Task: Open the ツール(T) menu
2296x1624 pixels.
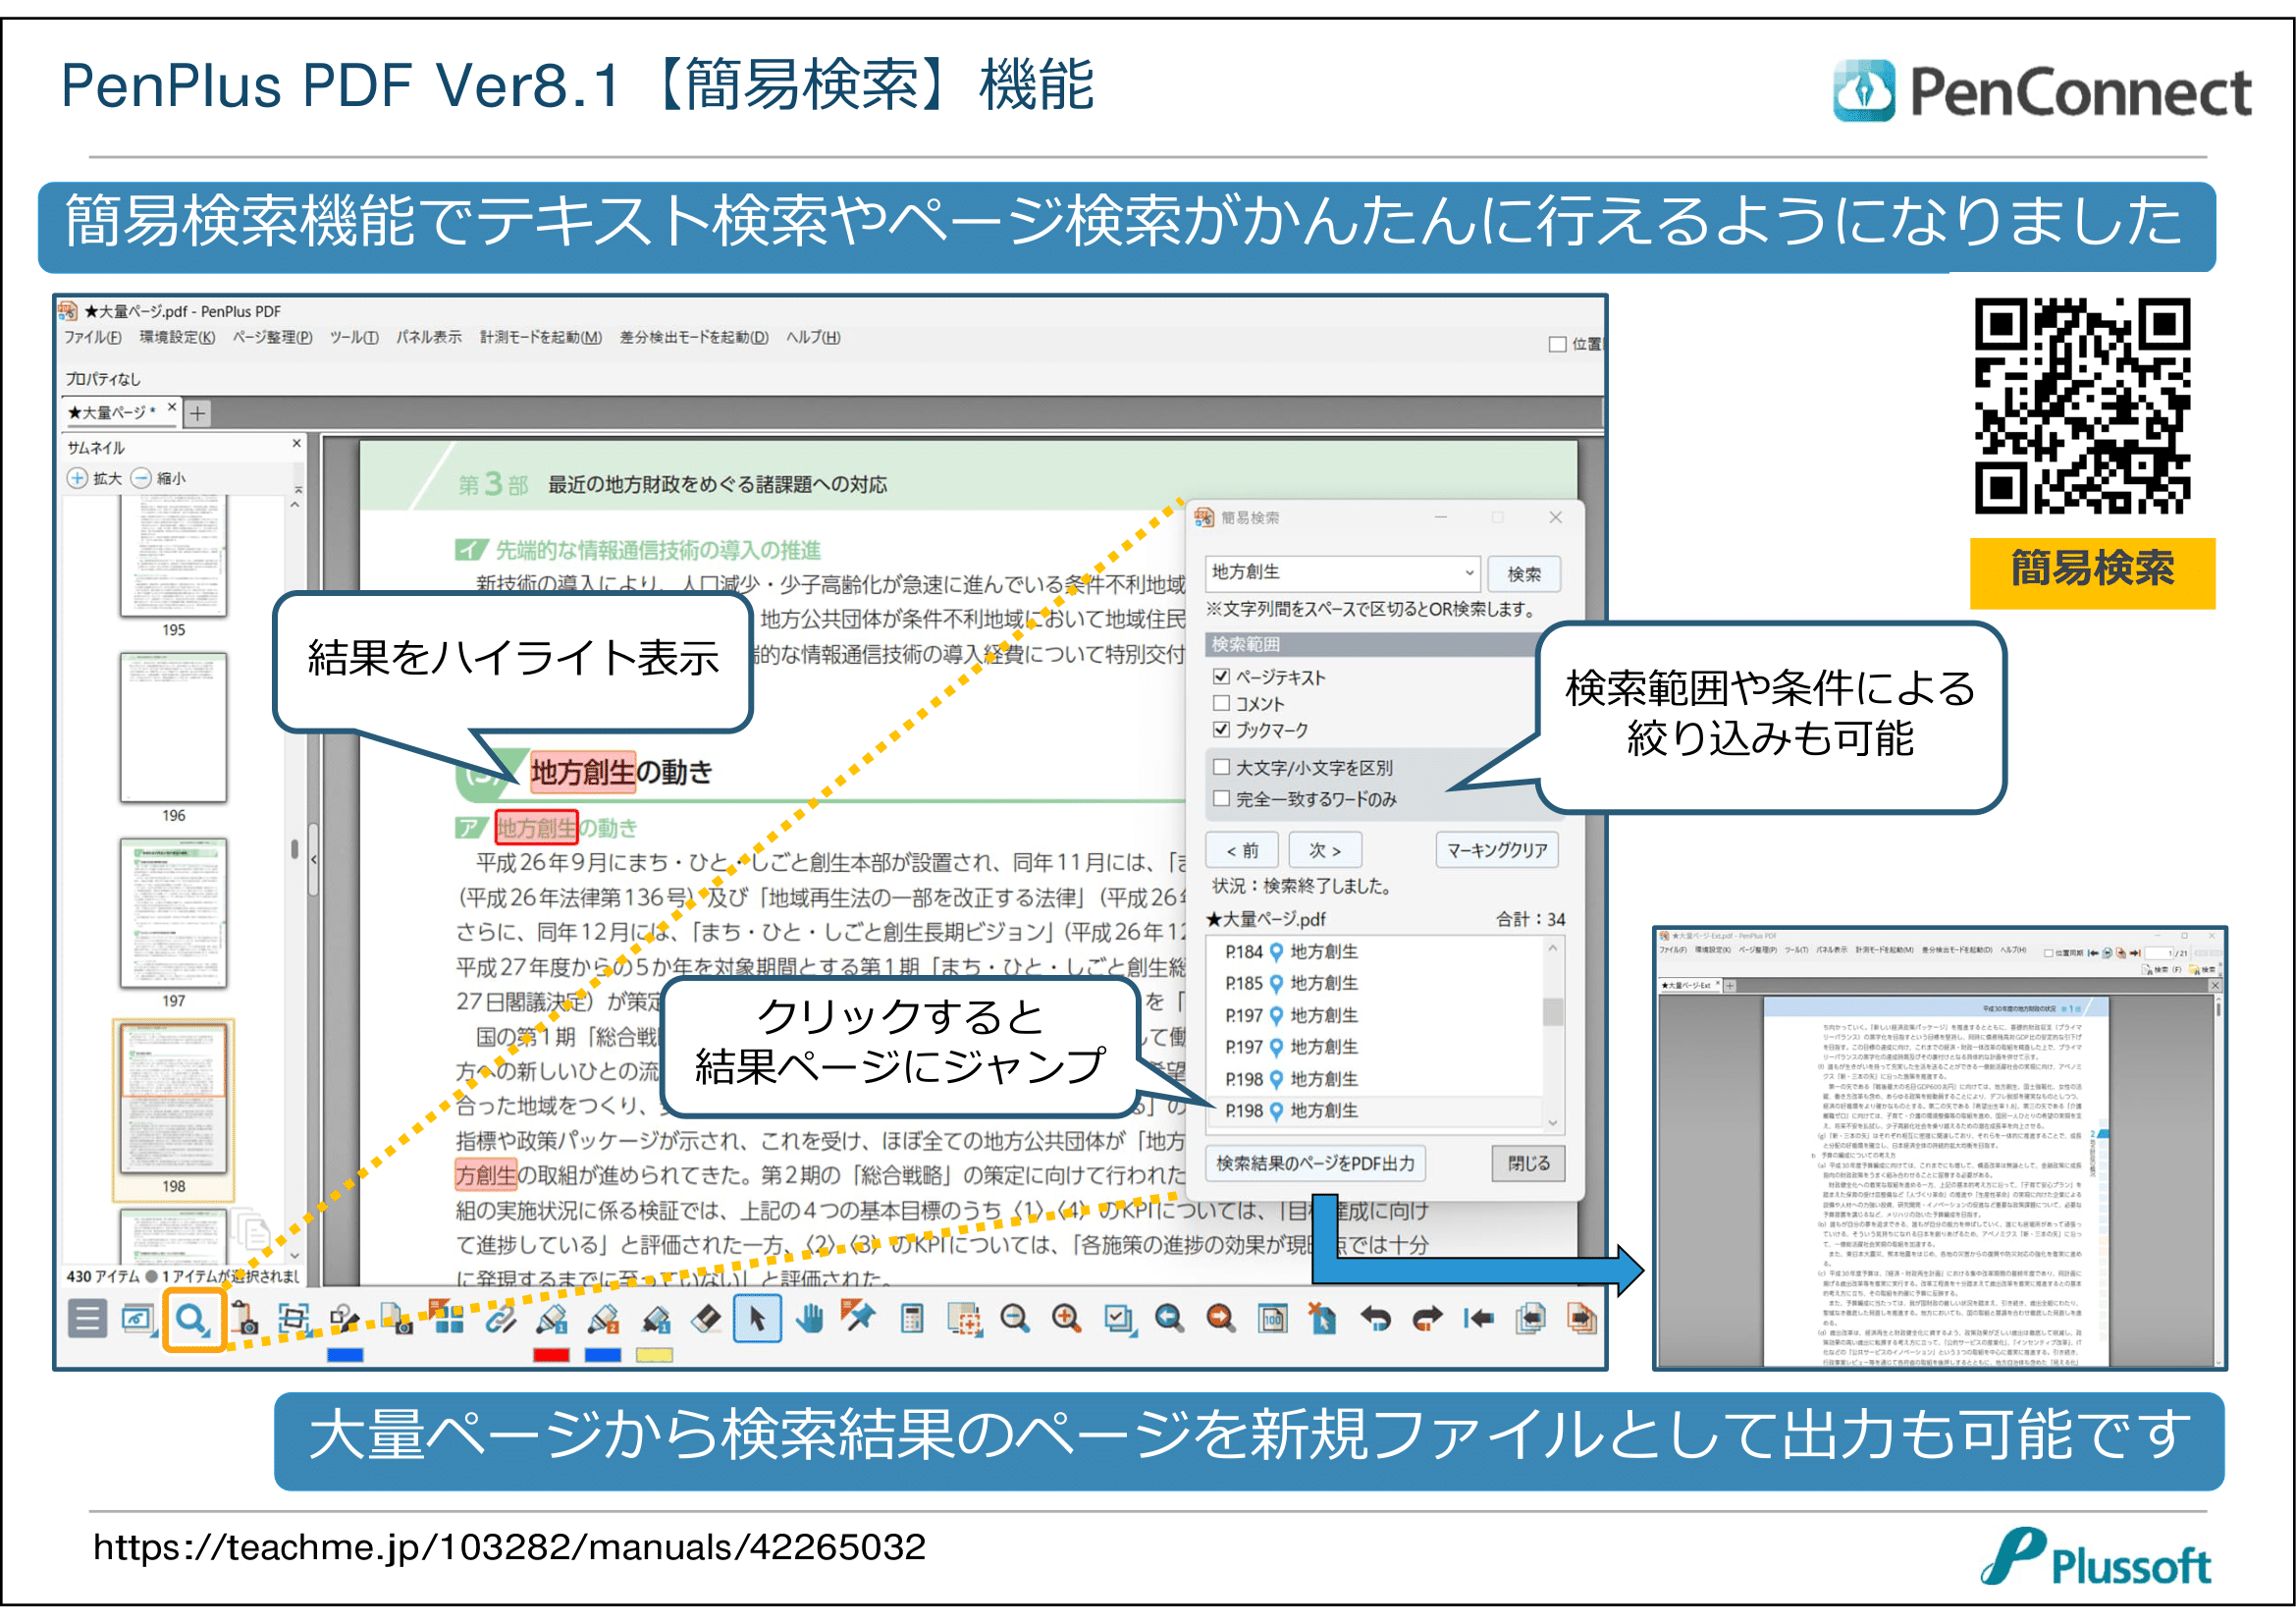Action: [x=354, y=337]
